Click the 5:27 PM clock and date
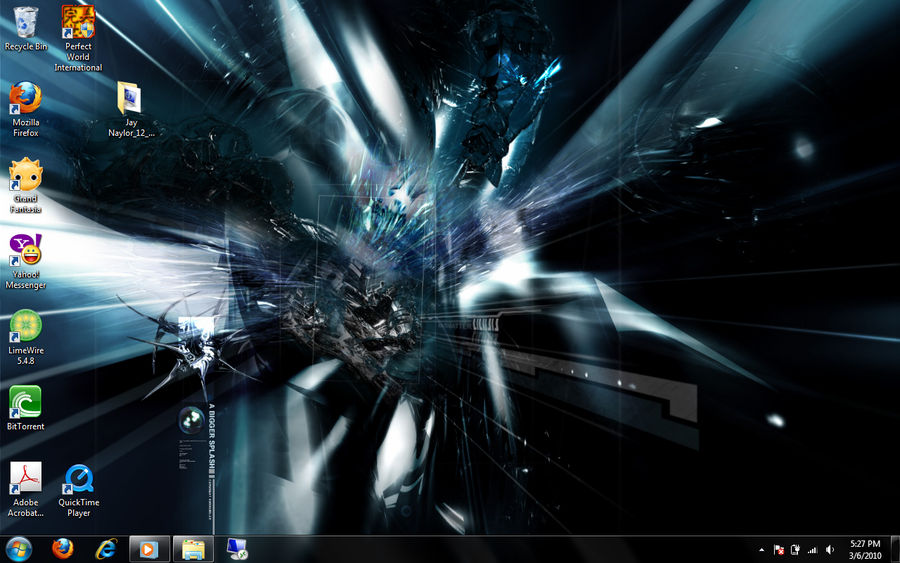This screenshot has height=563, width=900. click(865, 550)
